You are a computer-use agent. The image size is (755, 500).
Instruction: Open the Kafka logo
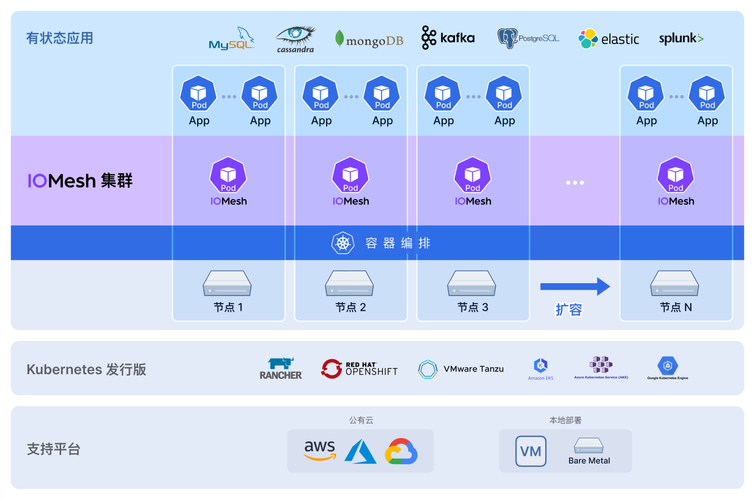(x=448, y=38)
